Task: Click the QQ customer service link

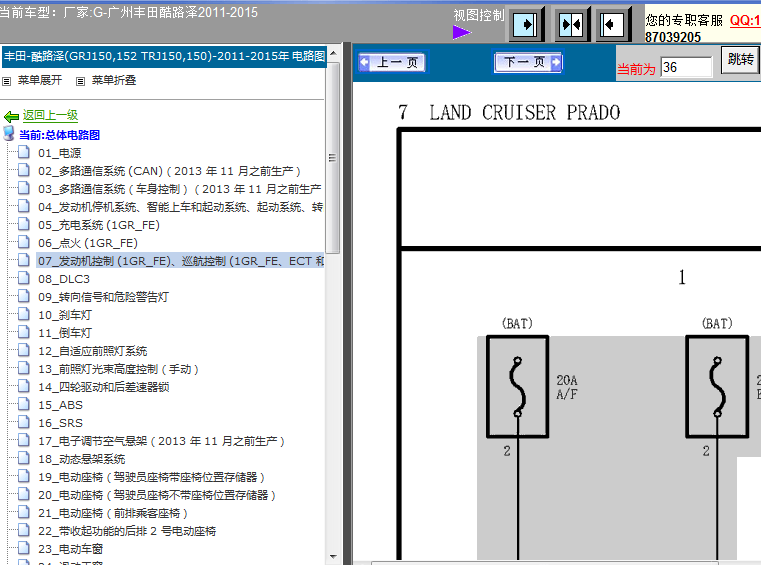Action: 745,20
